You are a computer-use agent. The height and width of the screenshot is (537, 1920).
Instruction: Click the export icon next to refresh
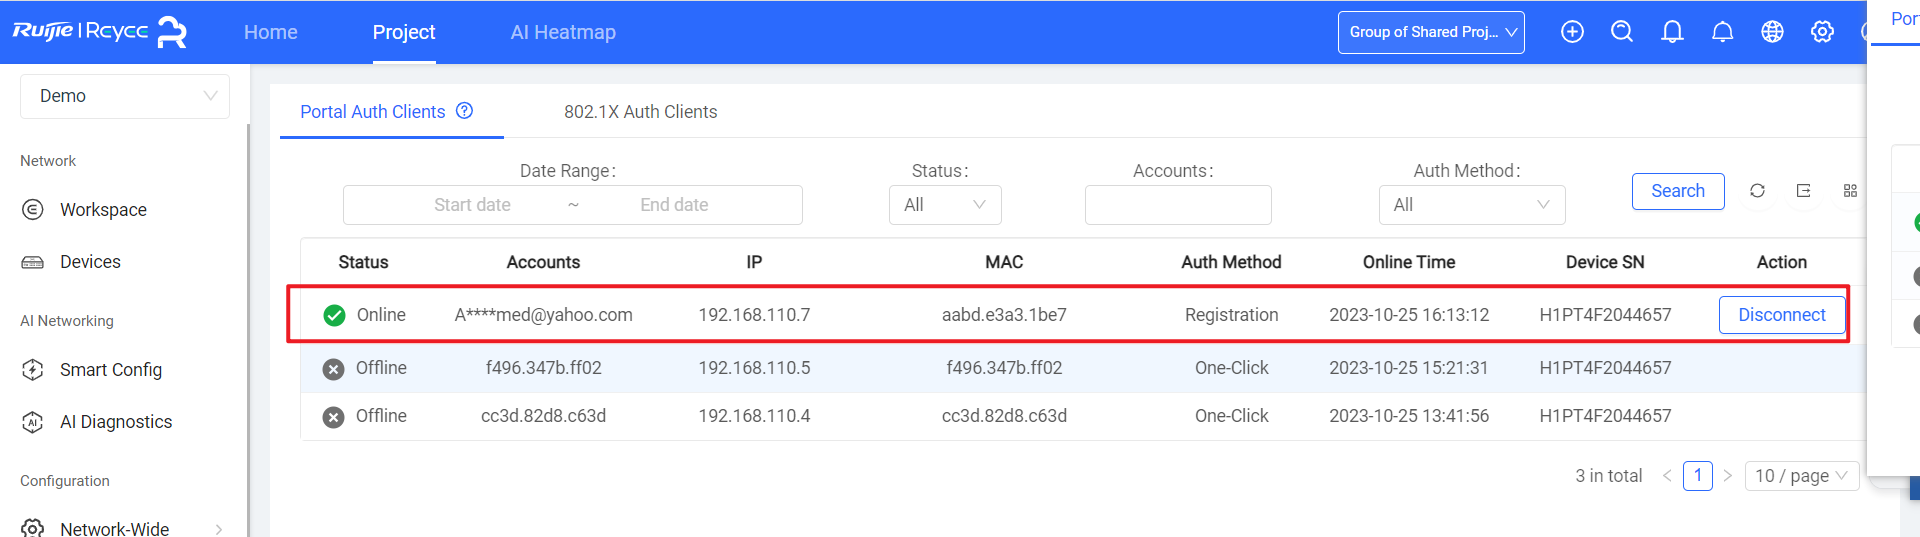1804,191
